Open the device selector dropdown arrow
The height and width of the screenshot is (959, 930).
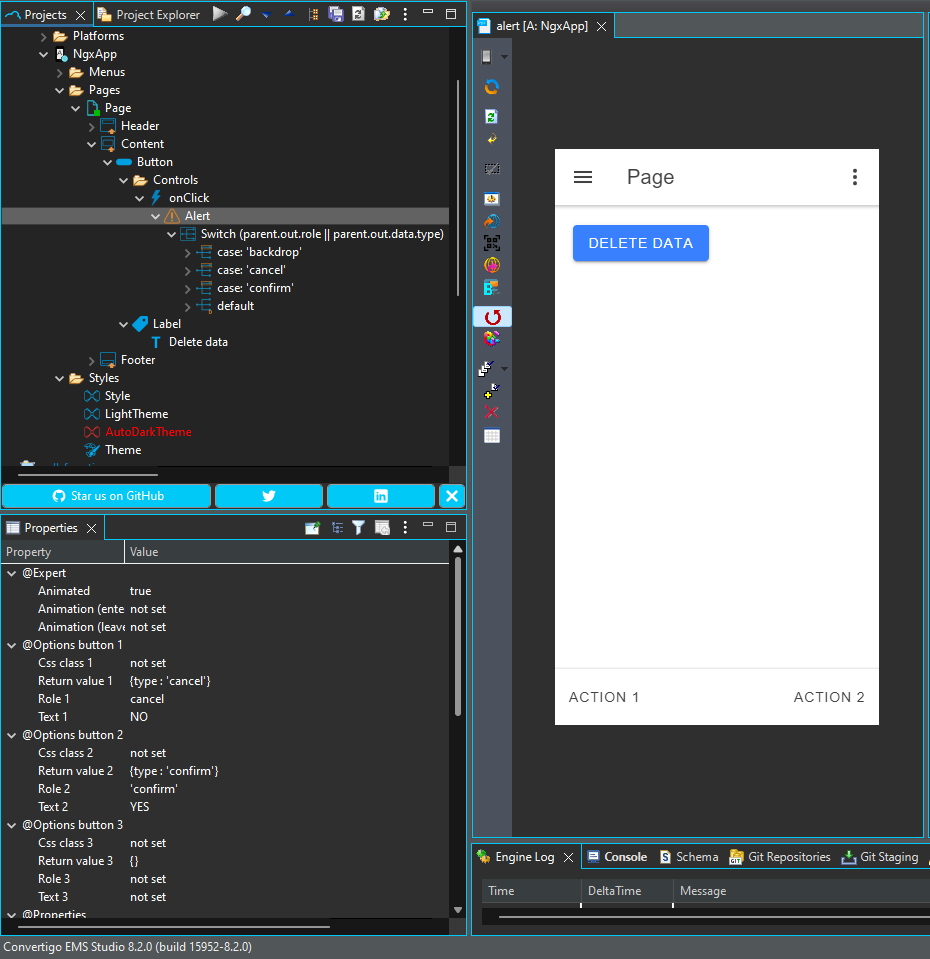coord(504,57)
